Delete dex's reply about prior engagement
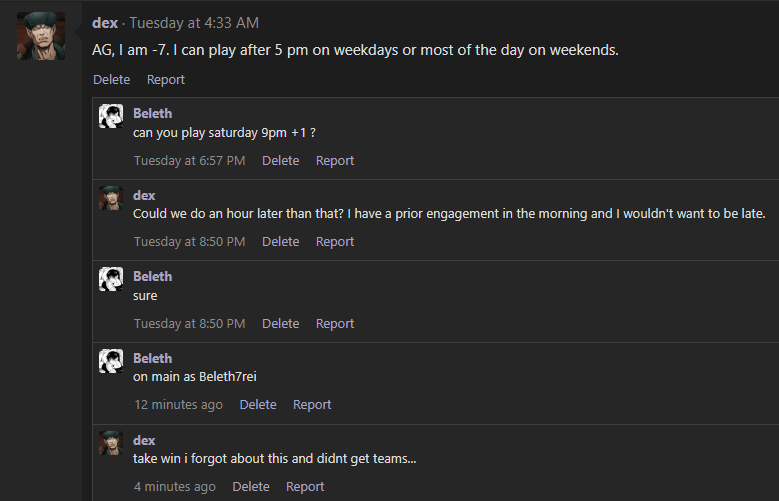The height and width of the screenshot is (501, 779). click(280, 242)
